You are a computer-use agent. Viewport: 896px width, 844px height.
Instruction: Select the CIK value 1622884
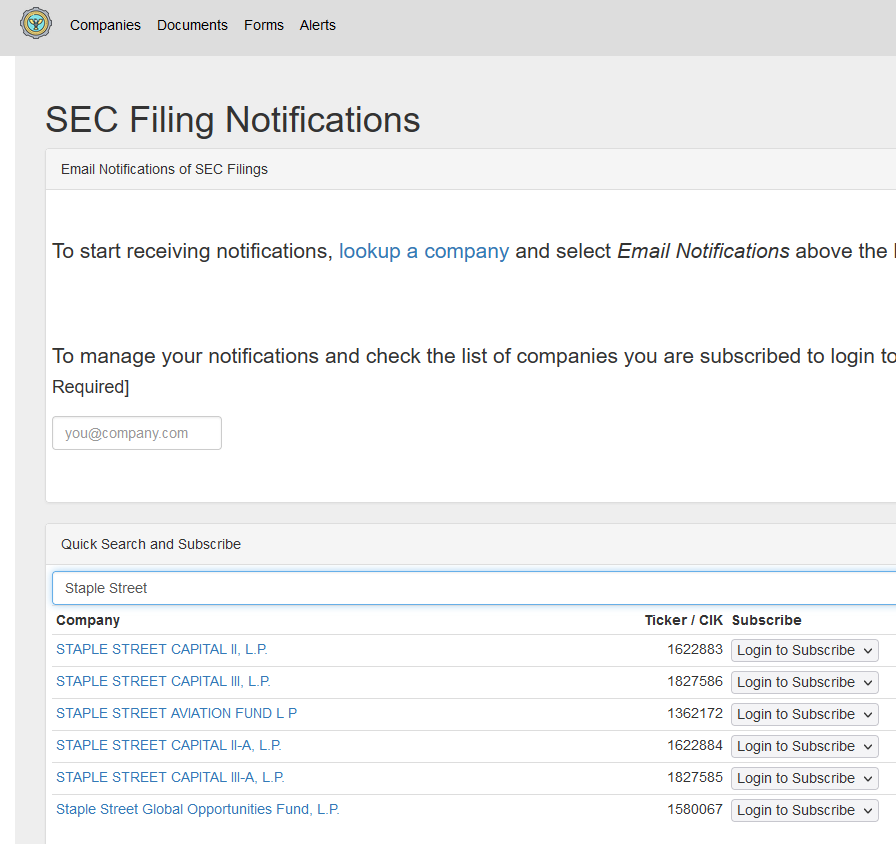pyautogui.click(x=695, y=745)
